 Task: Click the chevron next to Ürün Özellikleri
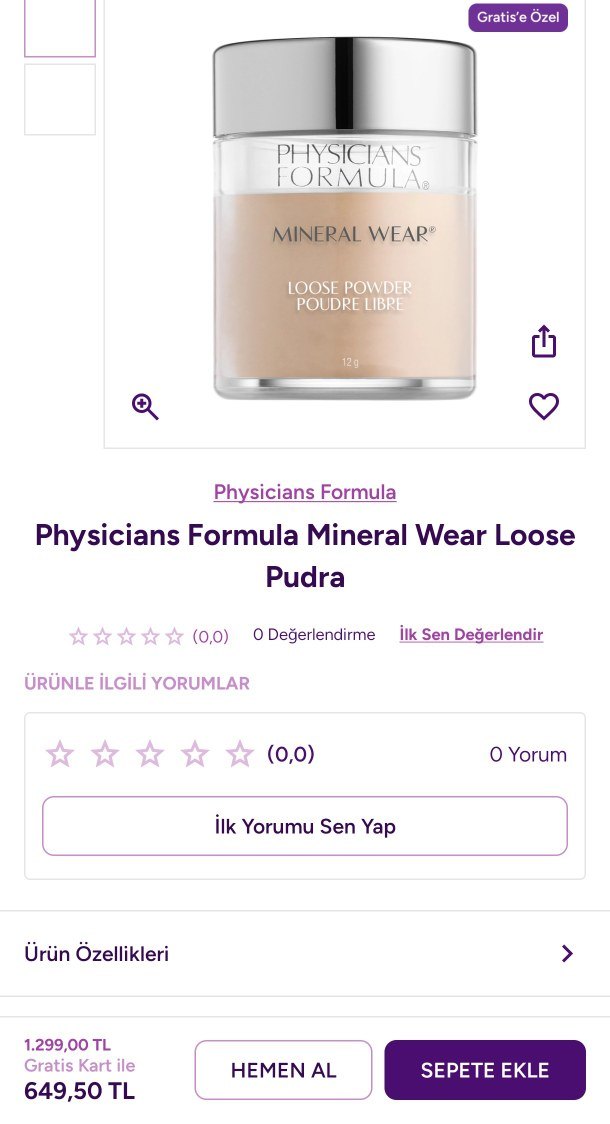click(567, 953)
